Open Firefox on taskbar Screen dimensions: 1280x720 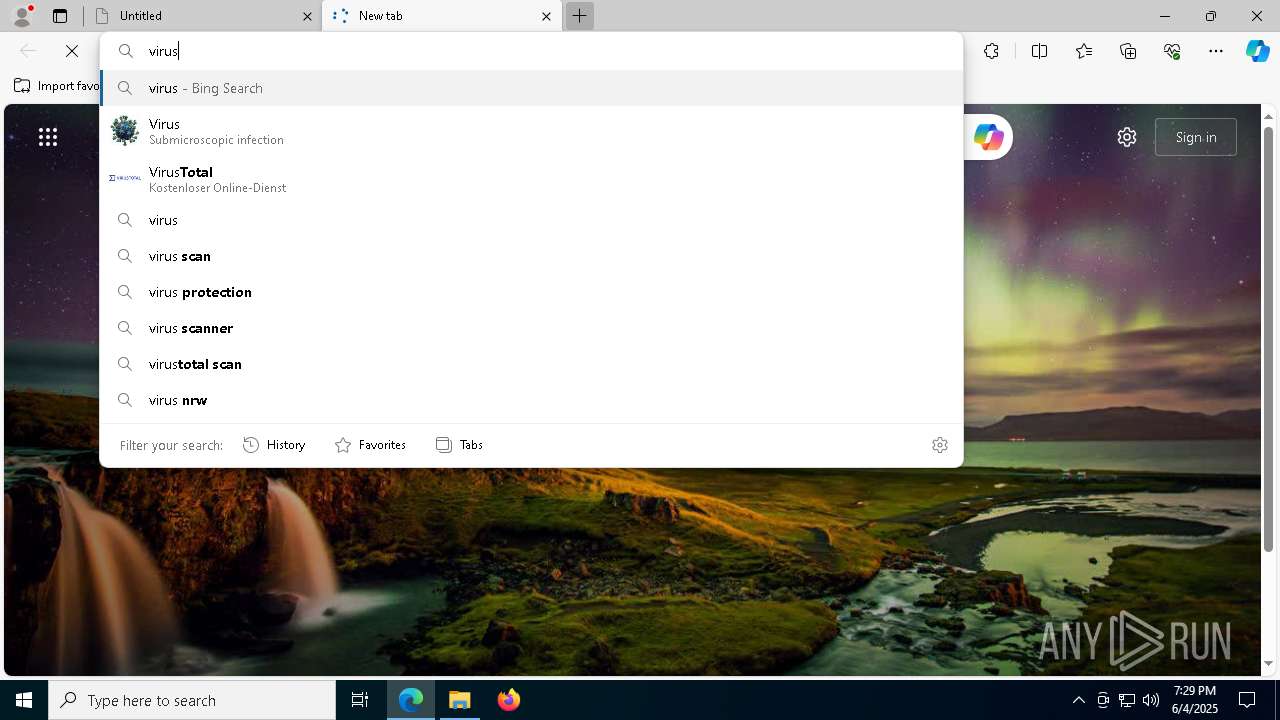coord(509,700)
